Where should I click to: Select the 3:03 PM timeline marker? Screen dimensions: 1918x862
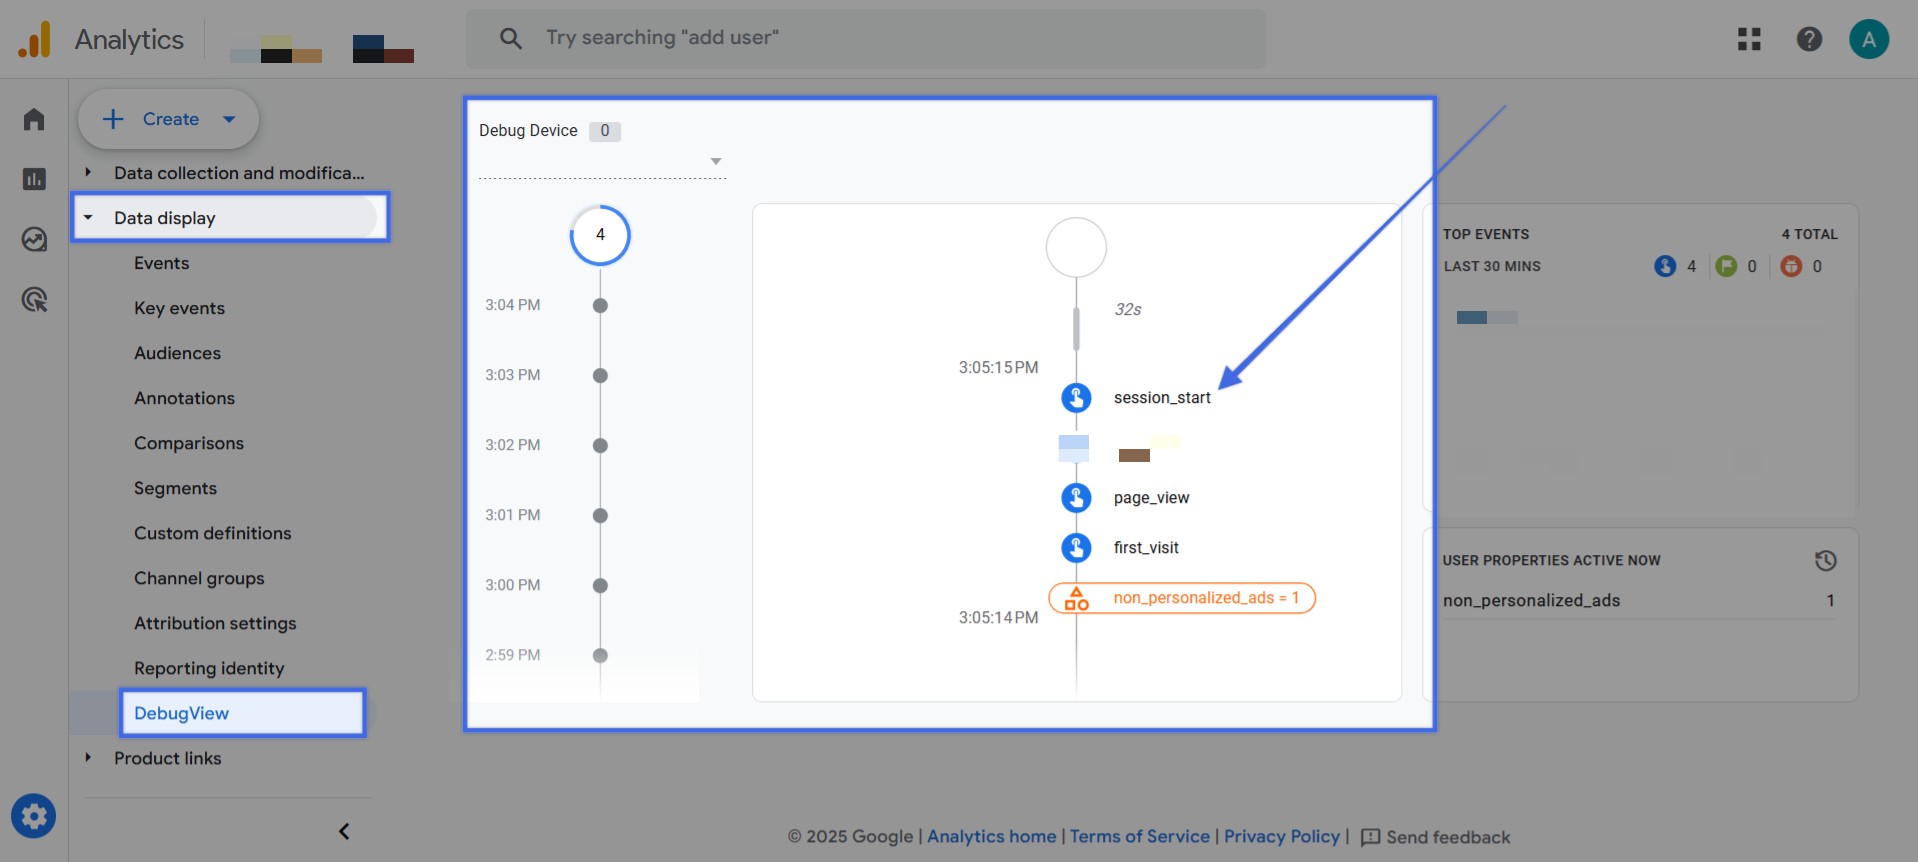600,375
